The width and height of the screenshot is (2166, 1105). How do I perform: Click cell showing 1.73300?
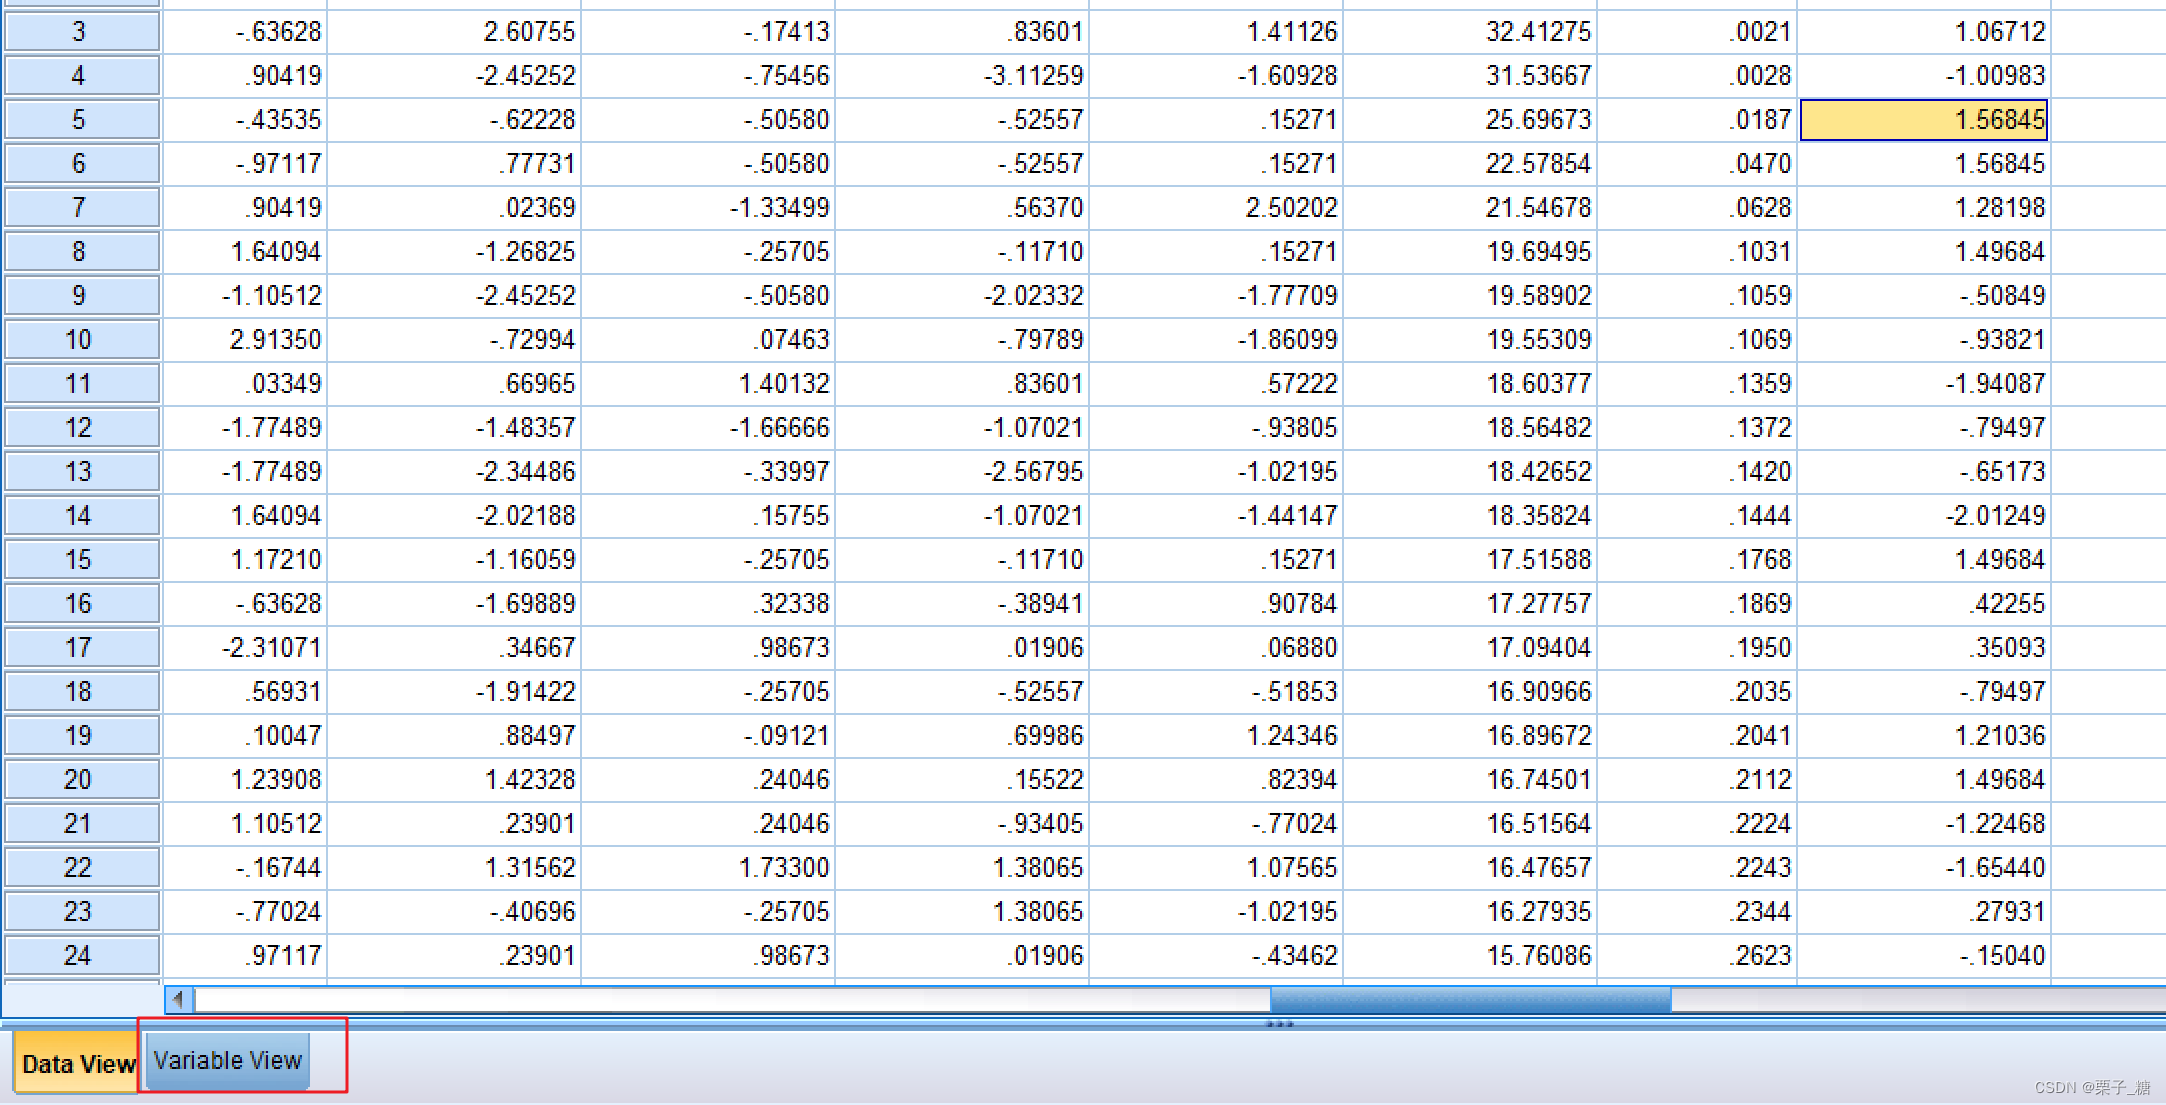(x=708, y=868)
